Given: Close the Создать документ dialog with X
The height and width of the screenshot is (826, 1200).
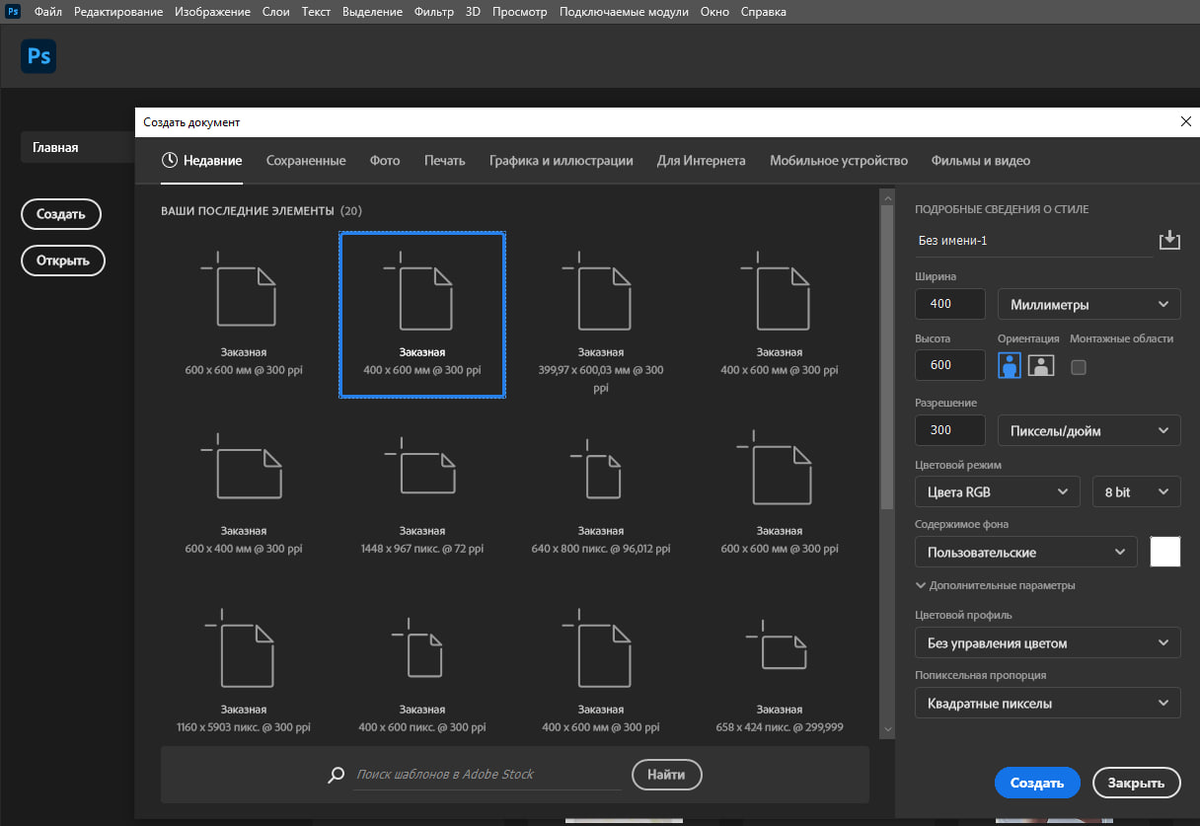Looking at the screenshot, I should 1185,122.
